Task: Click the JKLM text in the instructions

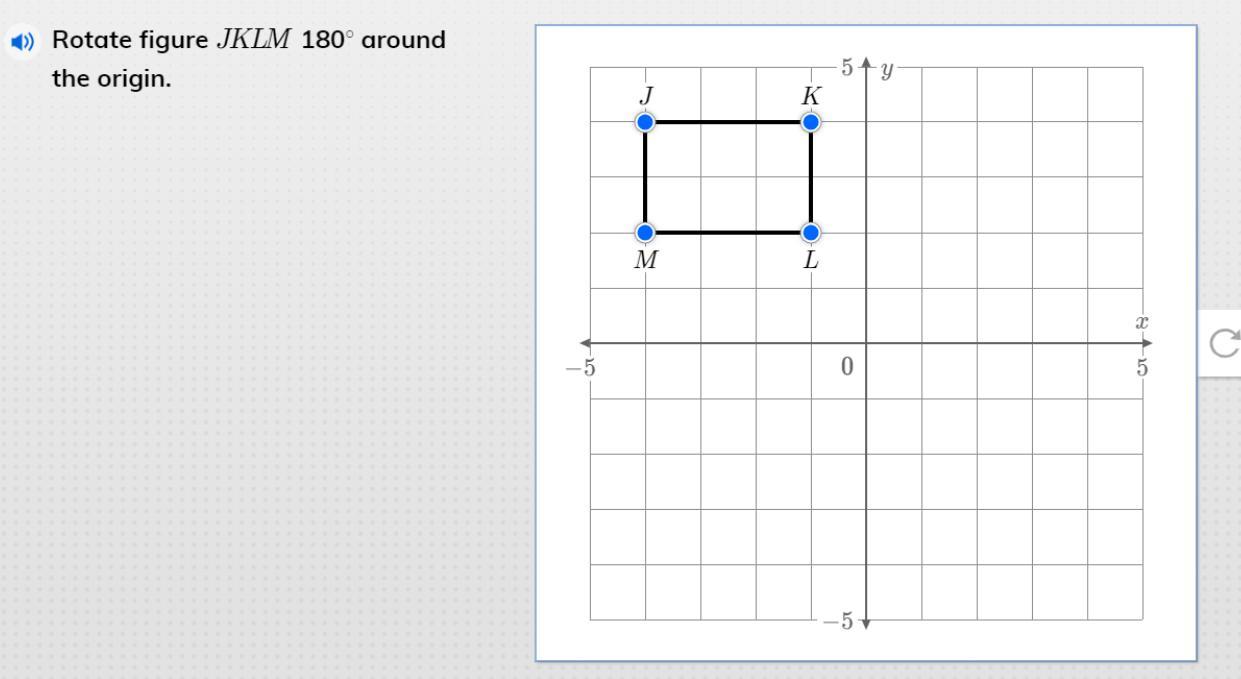Action: (x=254, y=41)
